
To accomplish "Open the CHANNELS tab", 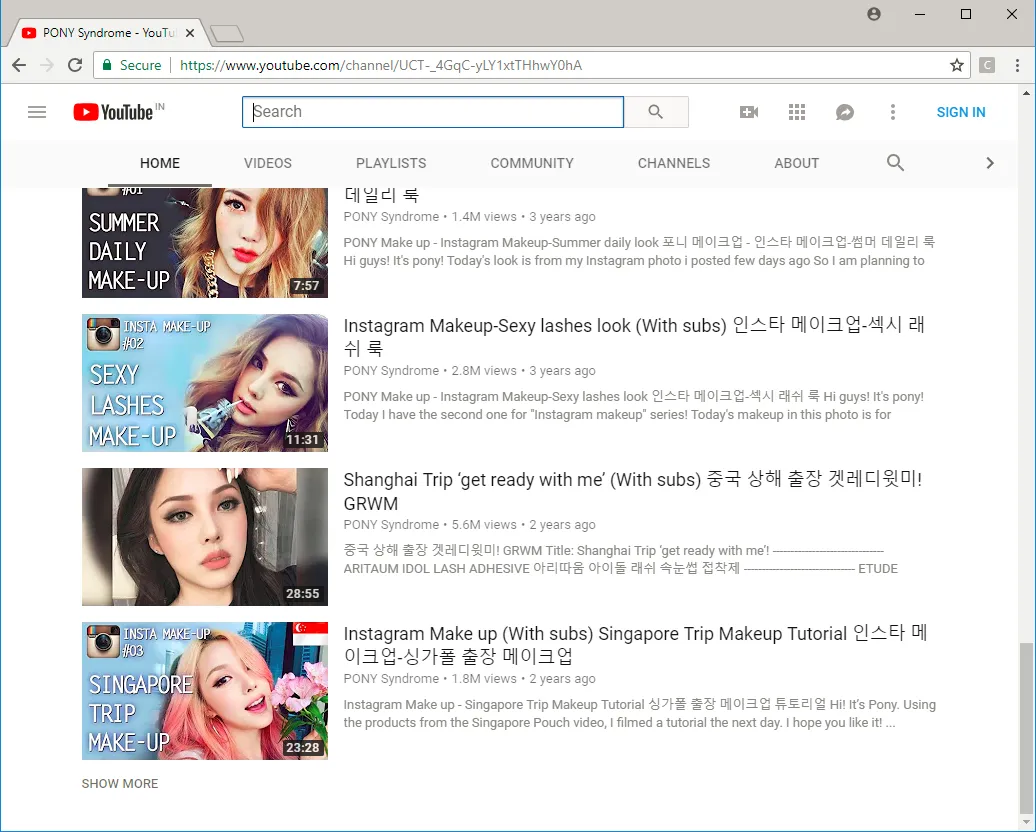I will [x=674, y=163].
